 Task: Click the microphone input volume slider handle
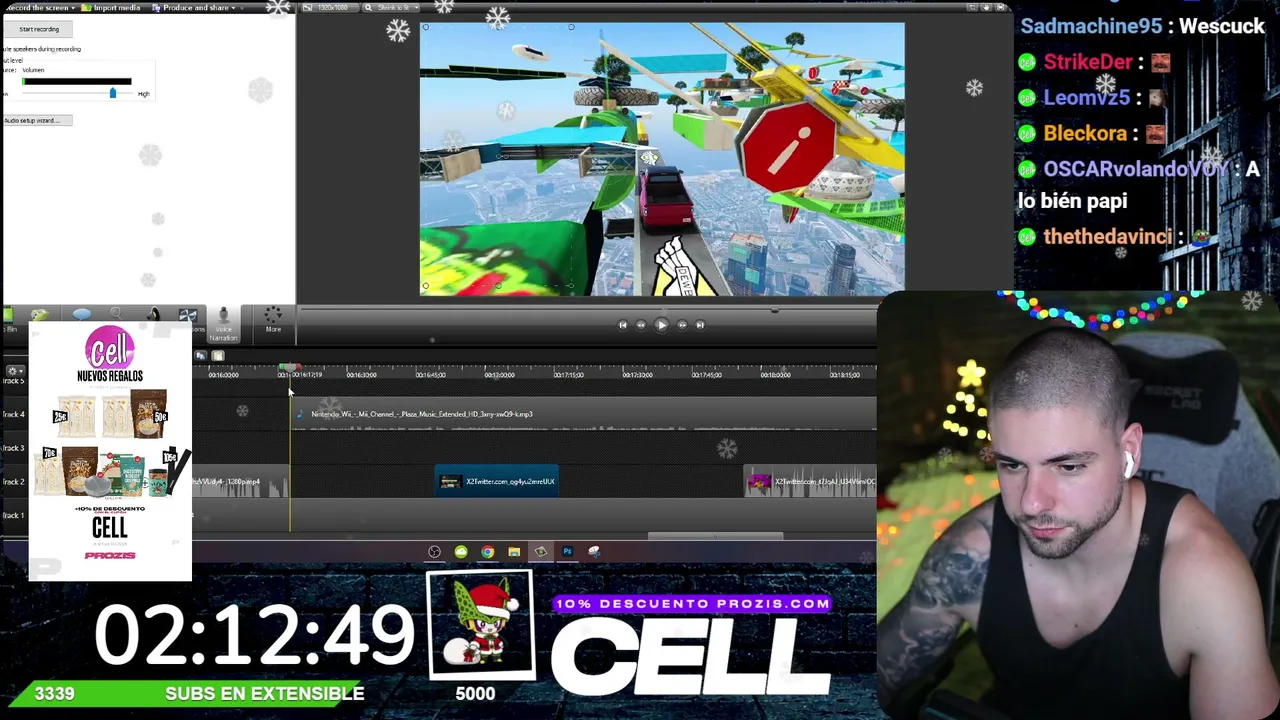click(x=113, y=92)
